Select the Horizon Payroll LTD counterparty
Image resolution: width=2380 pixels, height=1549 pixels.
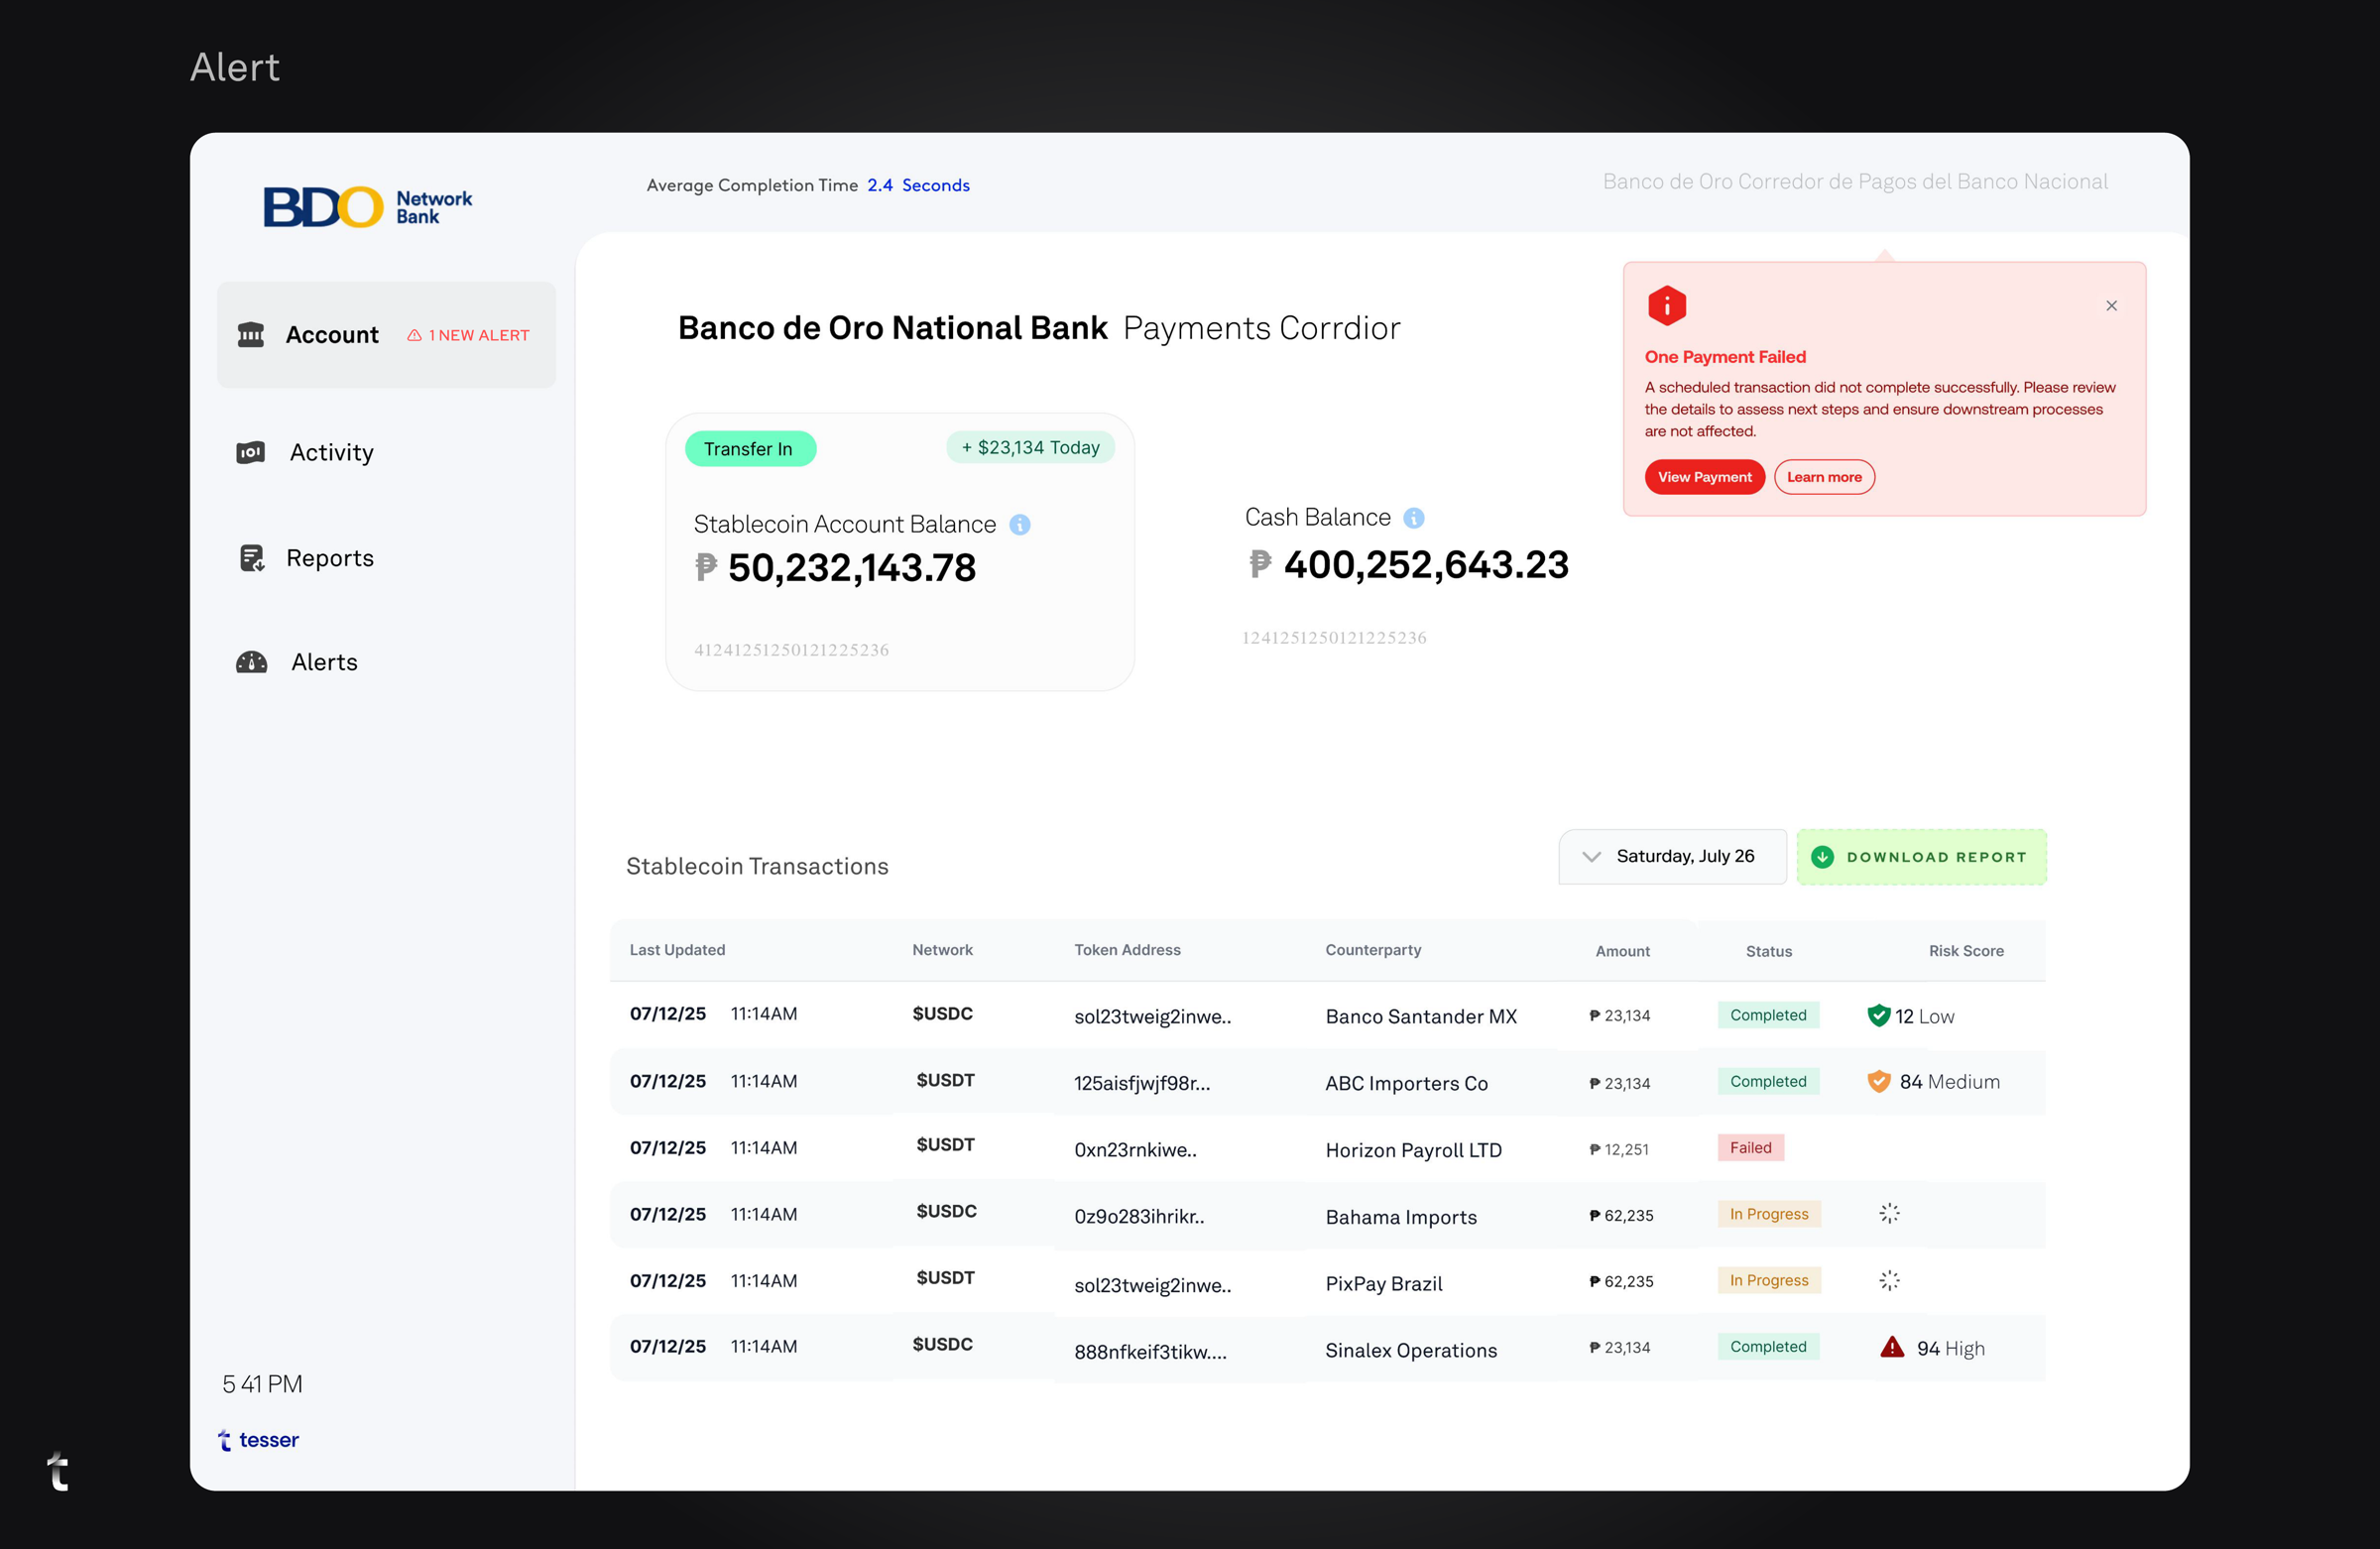1413,1150
